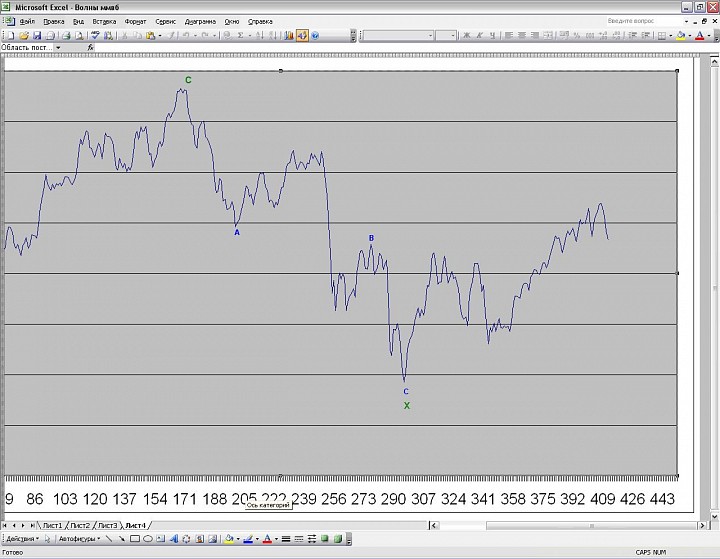Create a new workbook with New icon
The image size is (720, 559).
[11, 35]
